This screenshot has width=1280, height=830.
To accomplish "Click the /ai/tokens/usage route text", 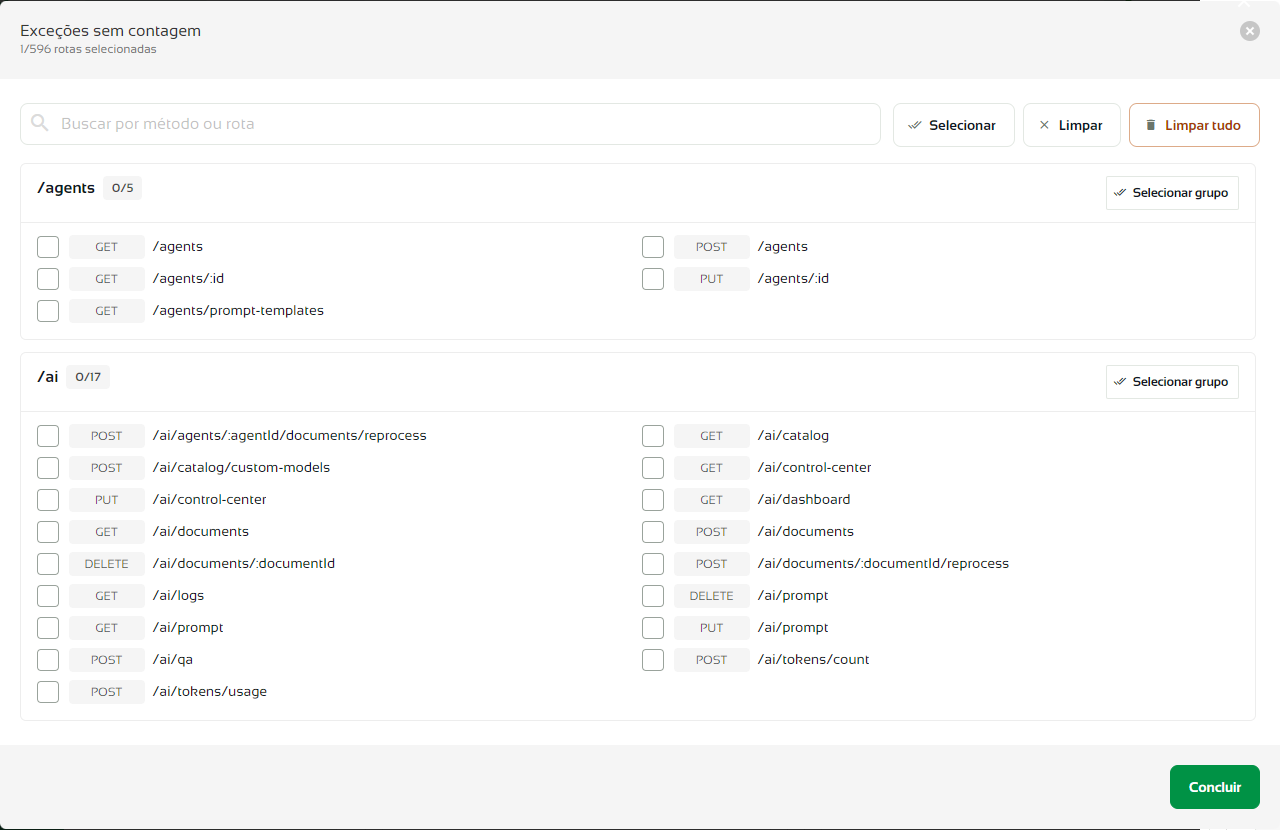I will (210, 692).
